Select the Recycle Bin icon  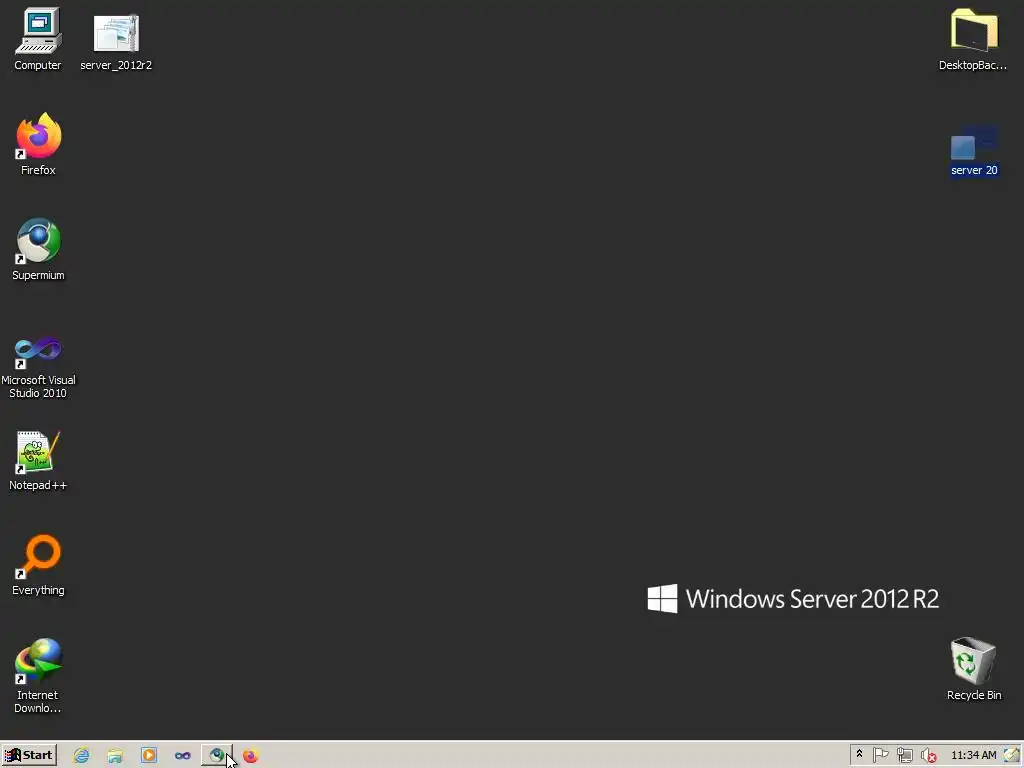pos(974,669)
